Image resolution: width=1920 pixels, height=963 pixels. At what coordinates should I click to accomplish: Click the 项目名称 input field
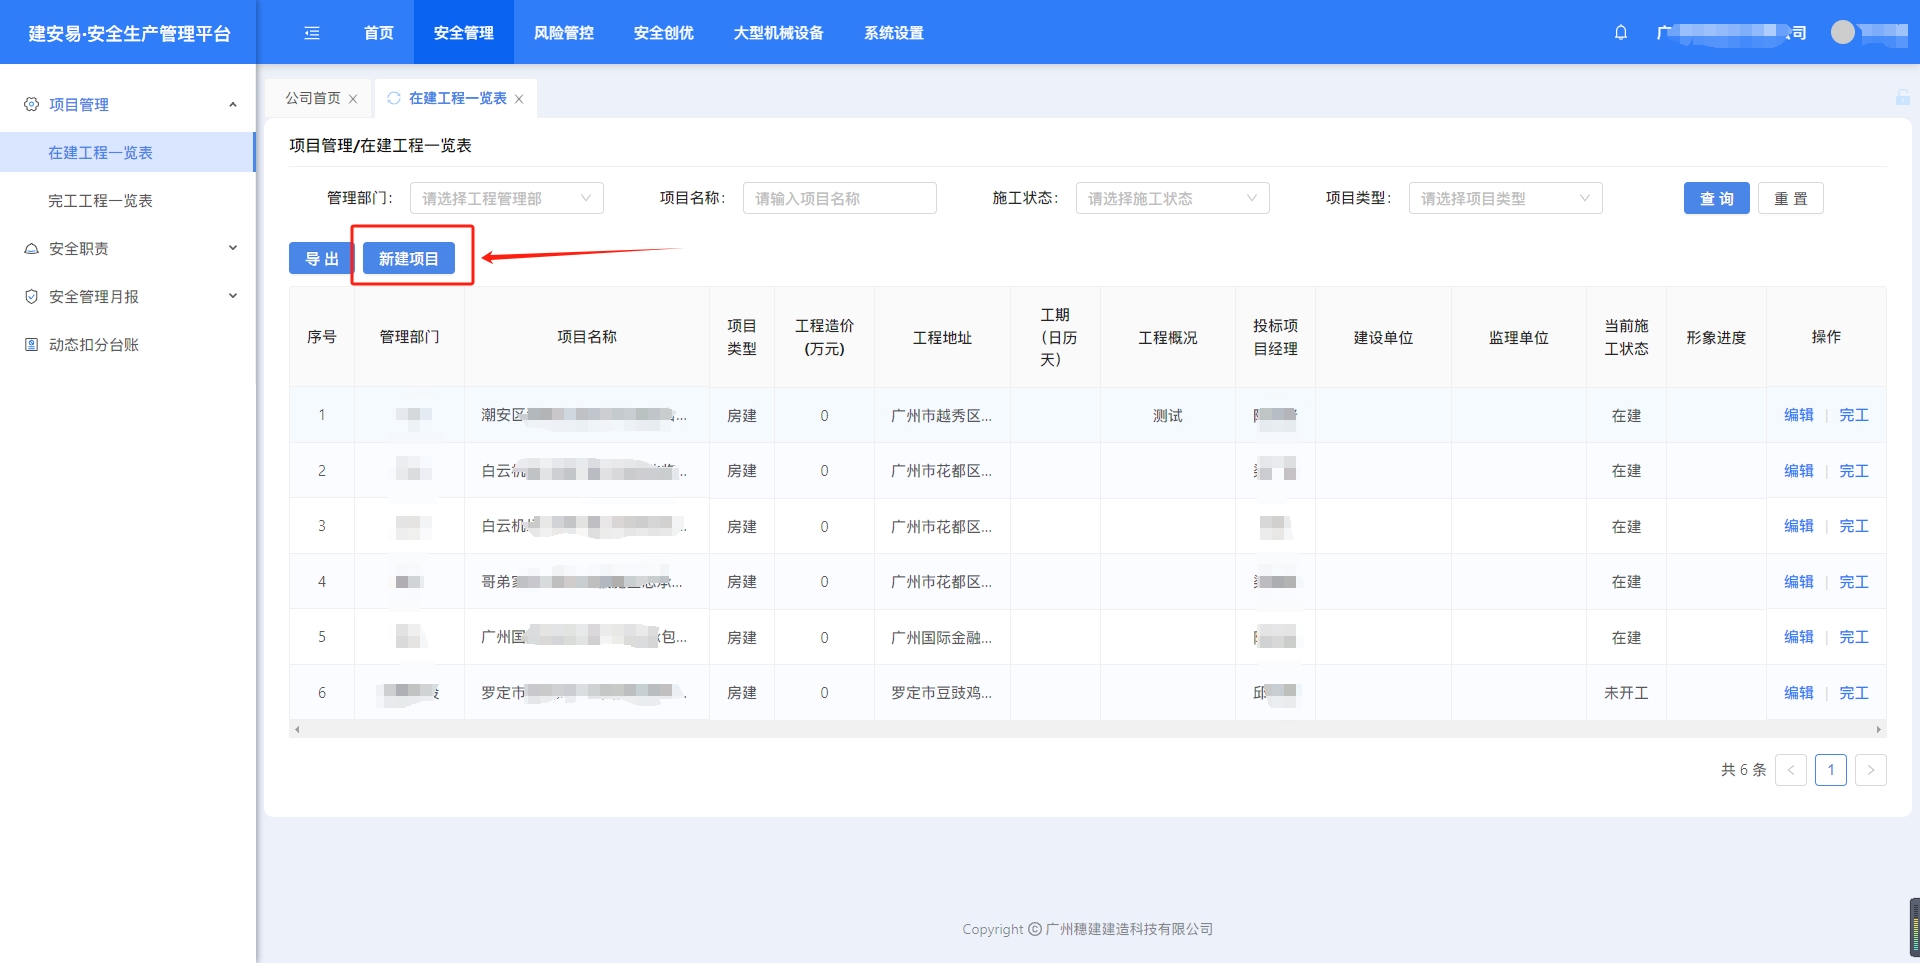pos(839,199)
